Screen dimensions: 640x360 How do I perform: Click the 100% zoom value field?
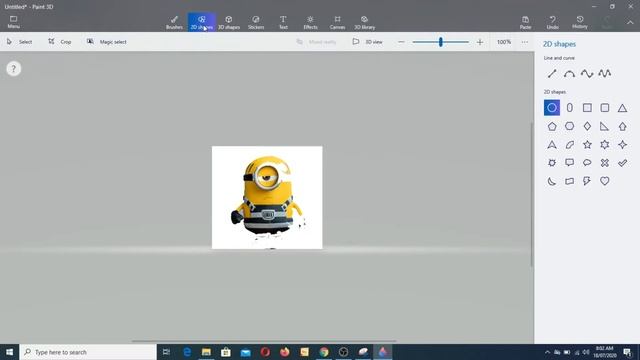point(504,42)
